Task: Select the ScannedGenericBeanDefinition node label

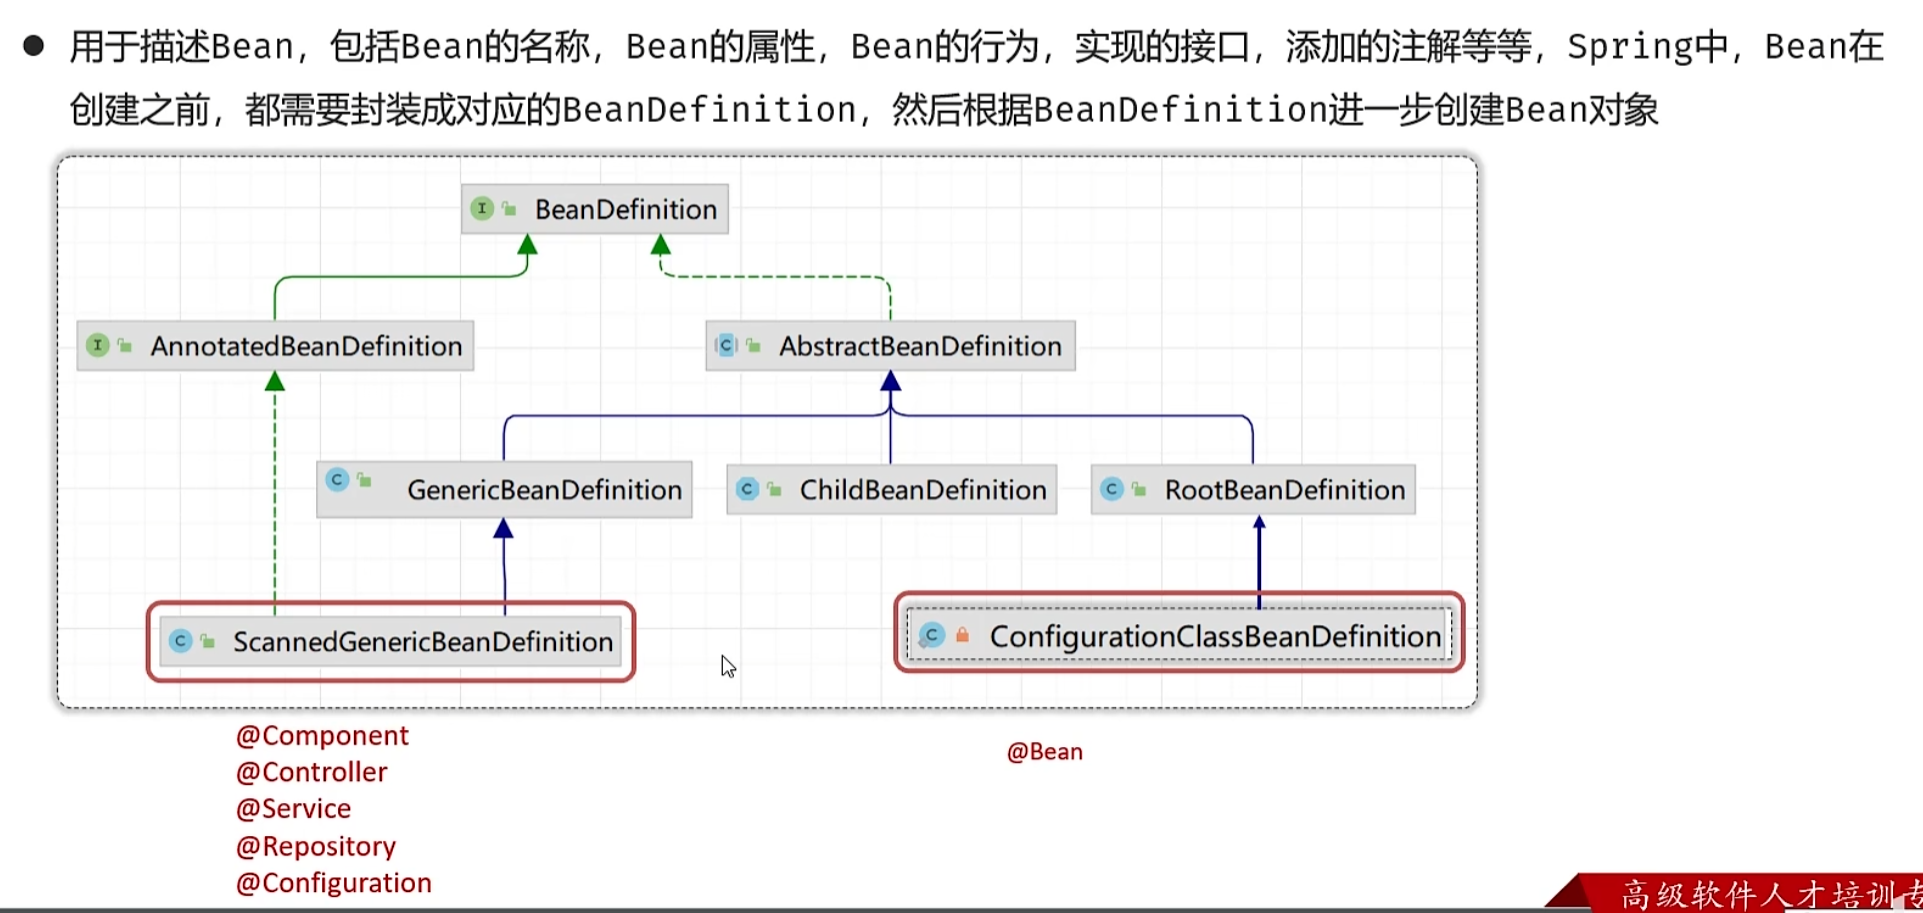Action: click(x=423, y=642)
